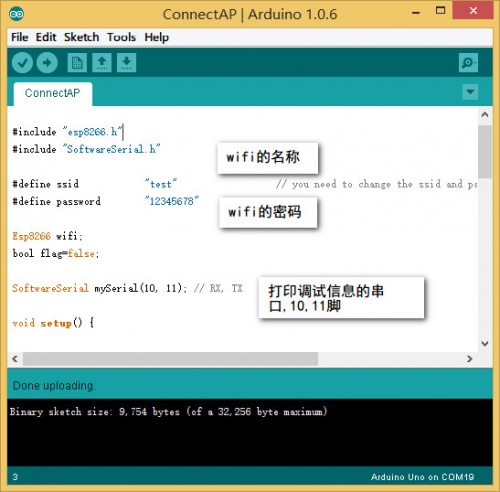The image size is (500, 492).
Task: Click the horizontal scrollbar thumb
Action: point(170,359)
